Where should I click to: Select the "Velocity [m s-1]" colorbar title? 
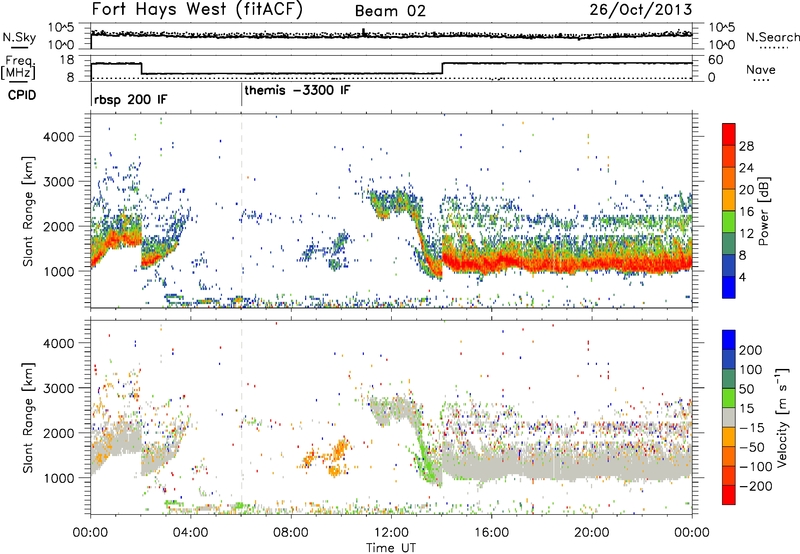781,417
